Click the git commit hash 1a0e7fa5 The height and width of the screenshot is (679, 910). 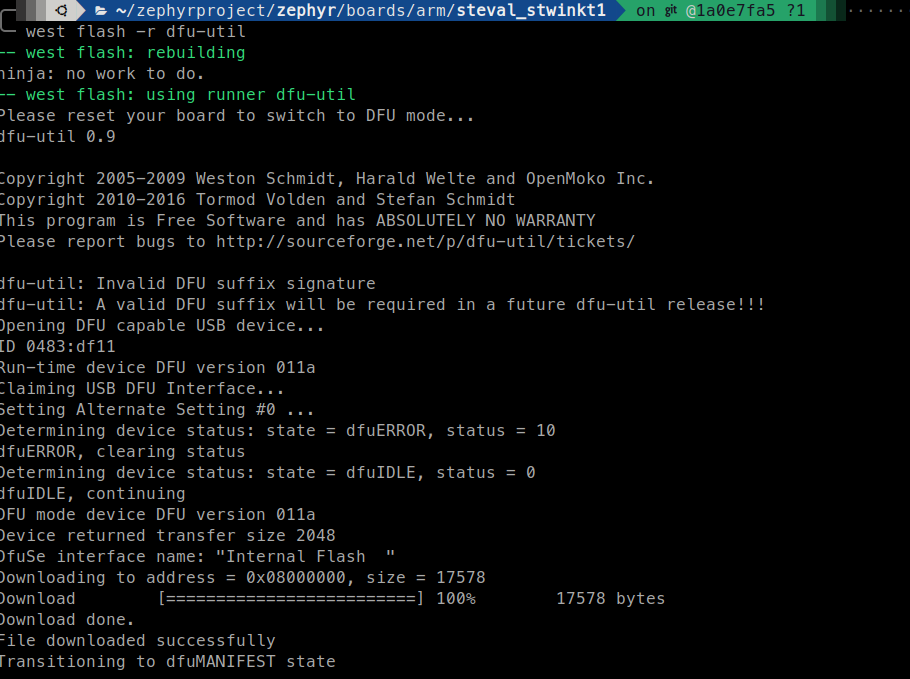[724, 10]
